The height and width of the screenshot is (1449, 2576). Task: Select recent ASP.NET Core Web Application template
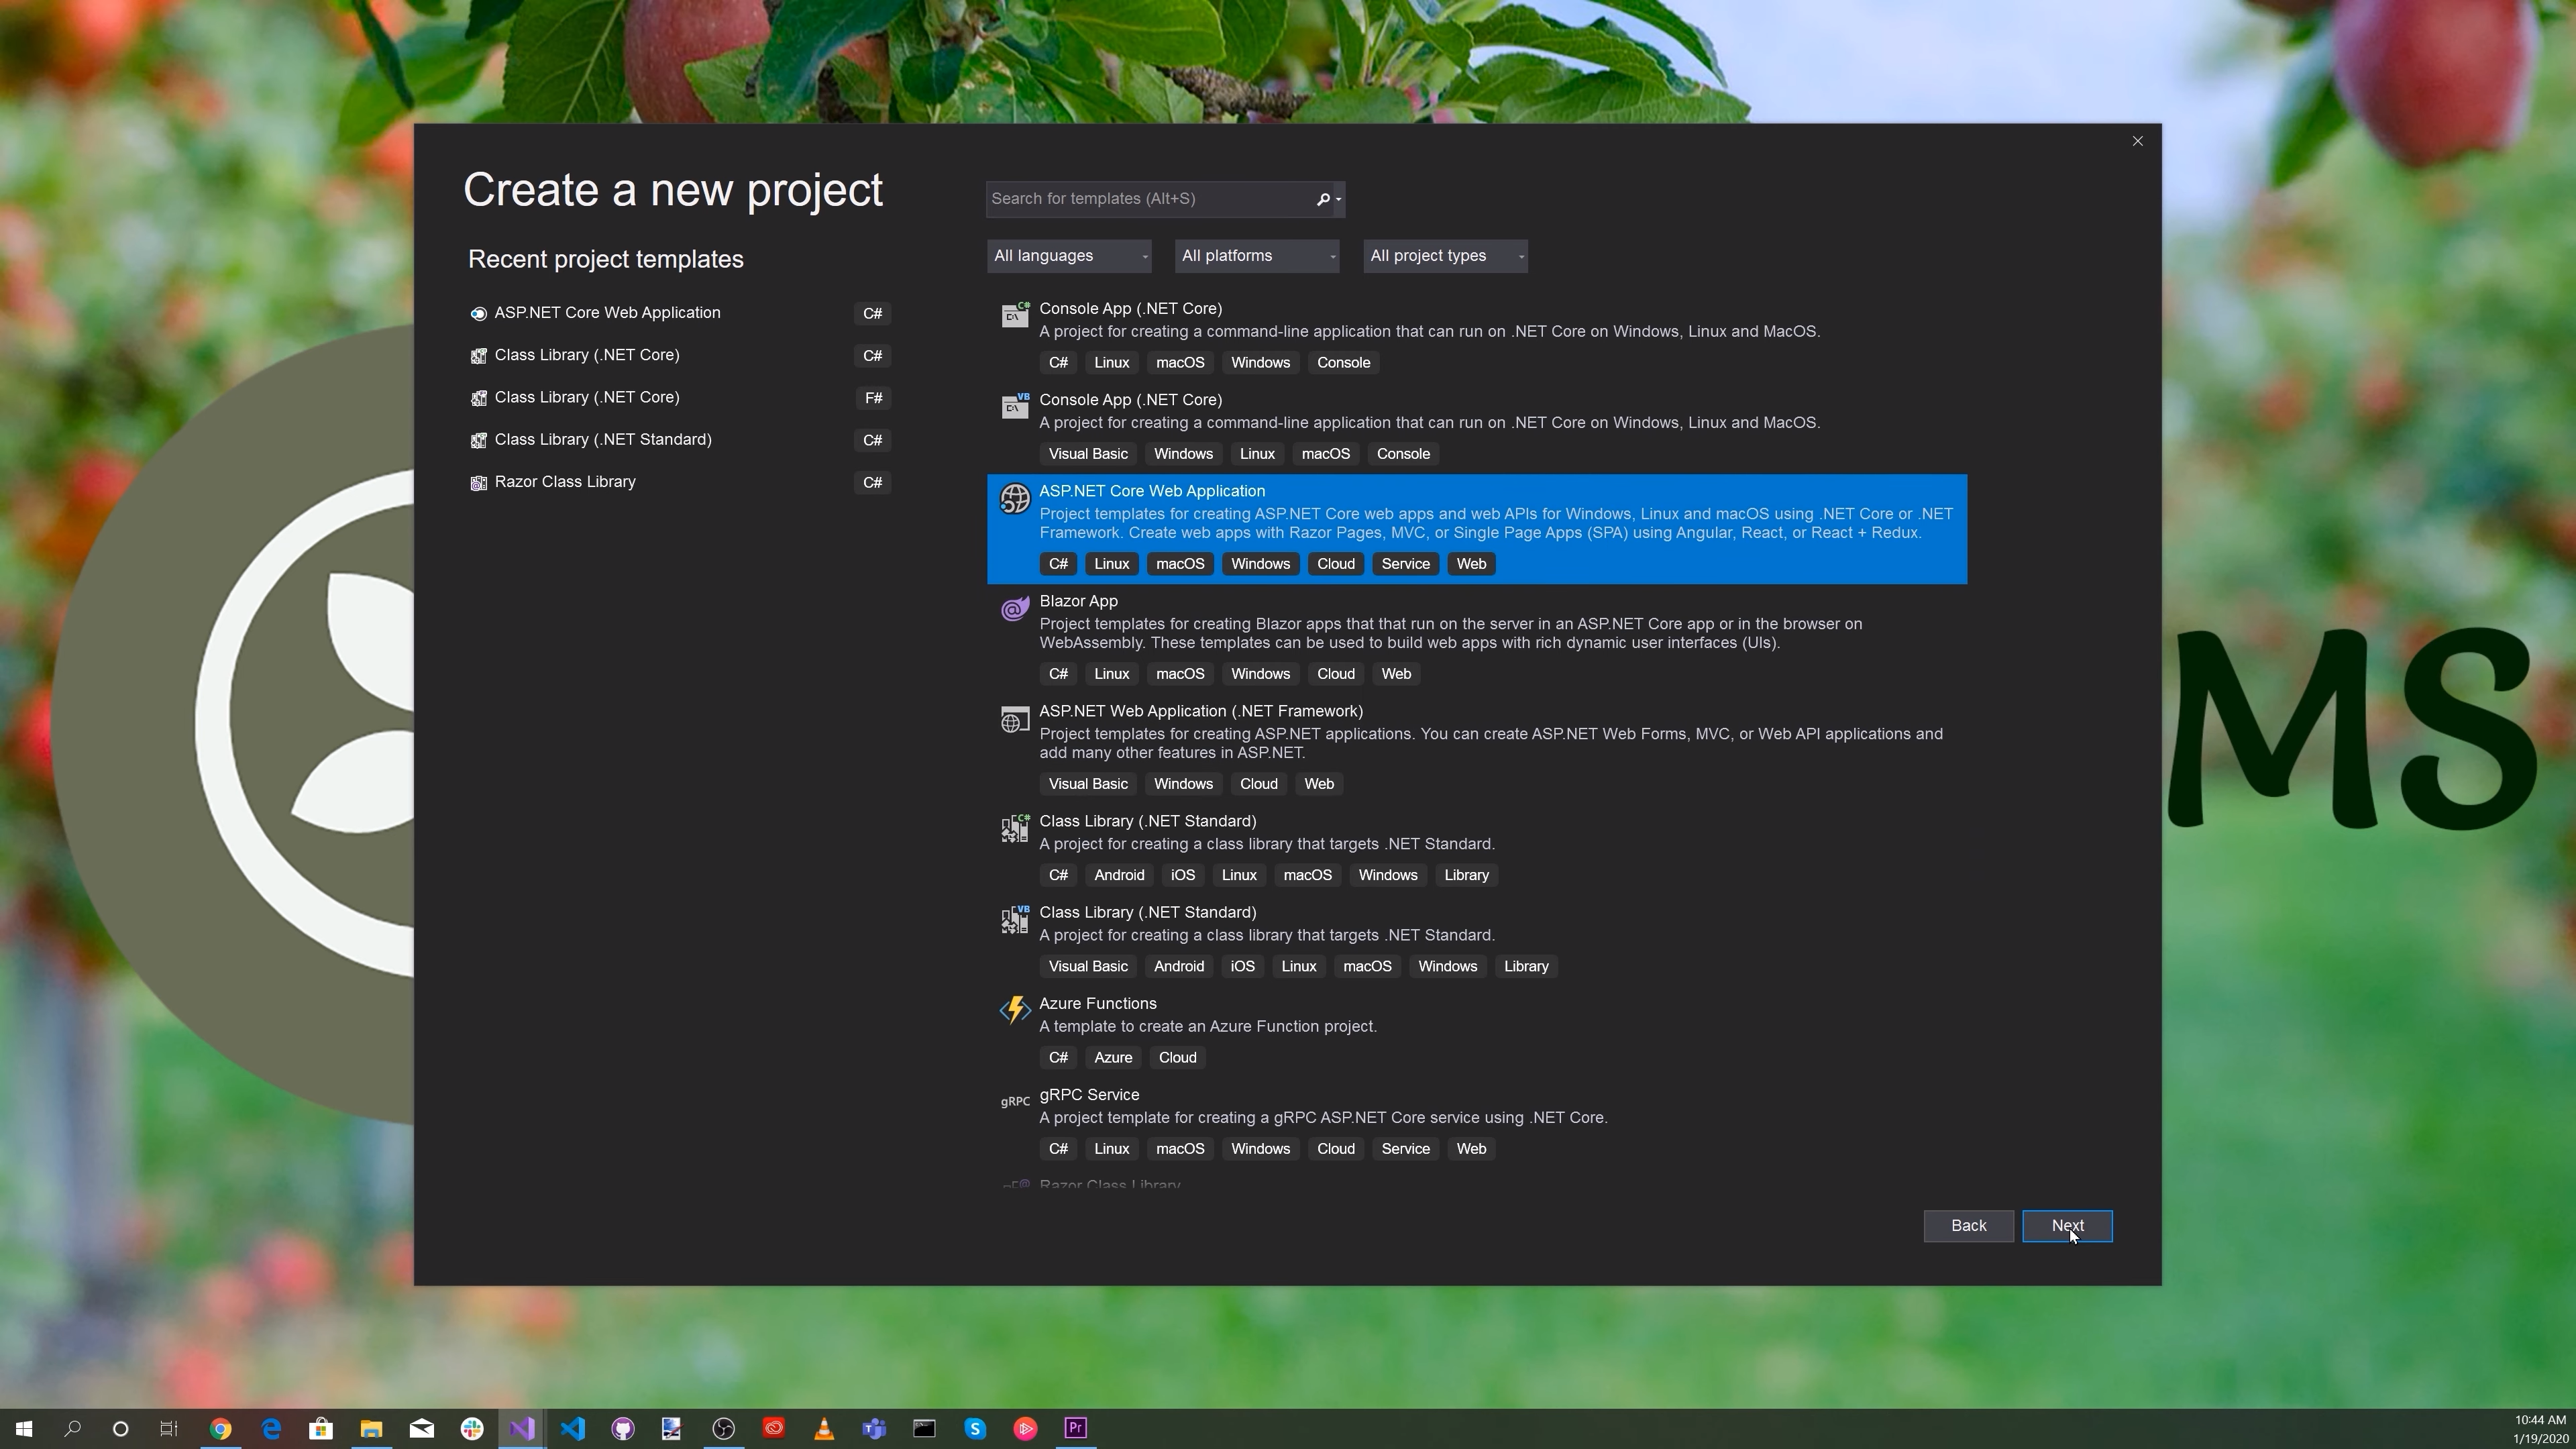click(680, 313)
